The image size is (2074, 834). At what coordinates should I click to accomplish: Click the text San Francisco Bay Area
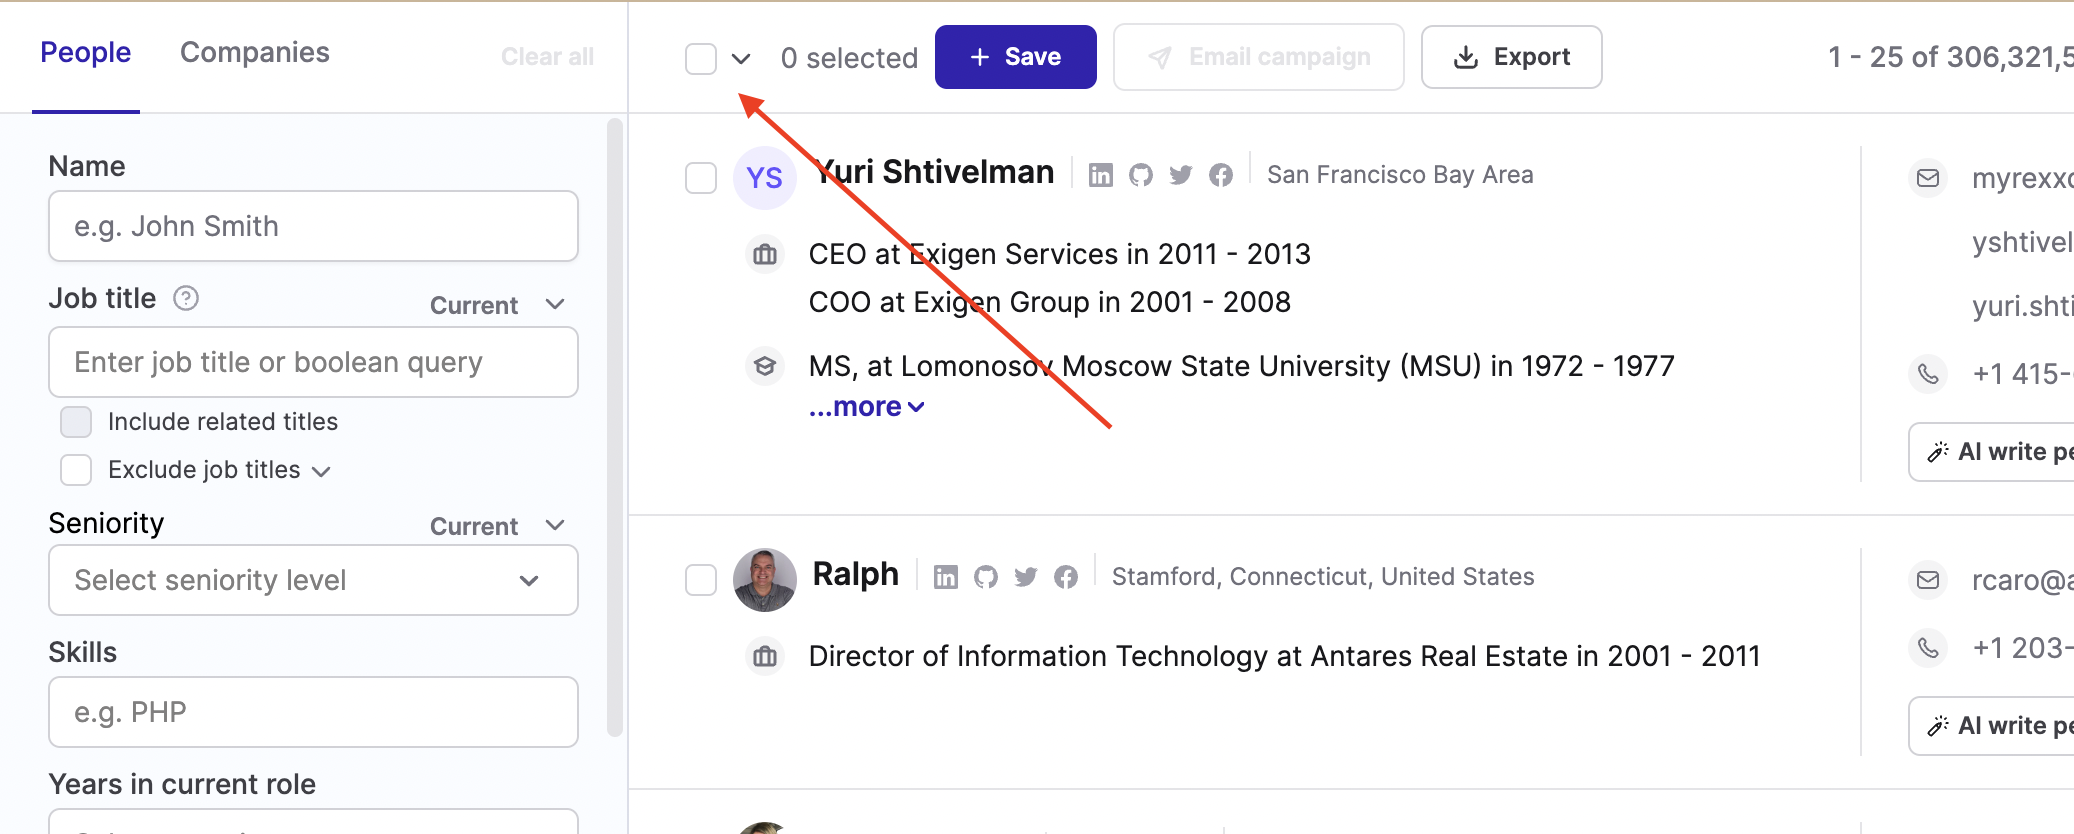tap(1400, 175)
